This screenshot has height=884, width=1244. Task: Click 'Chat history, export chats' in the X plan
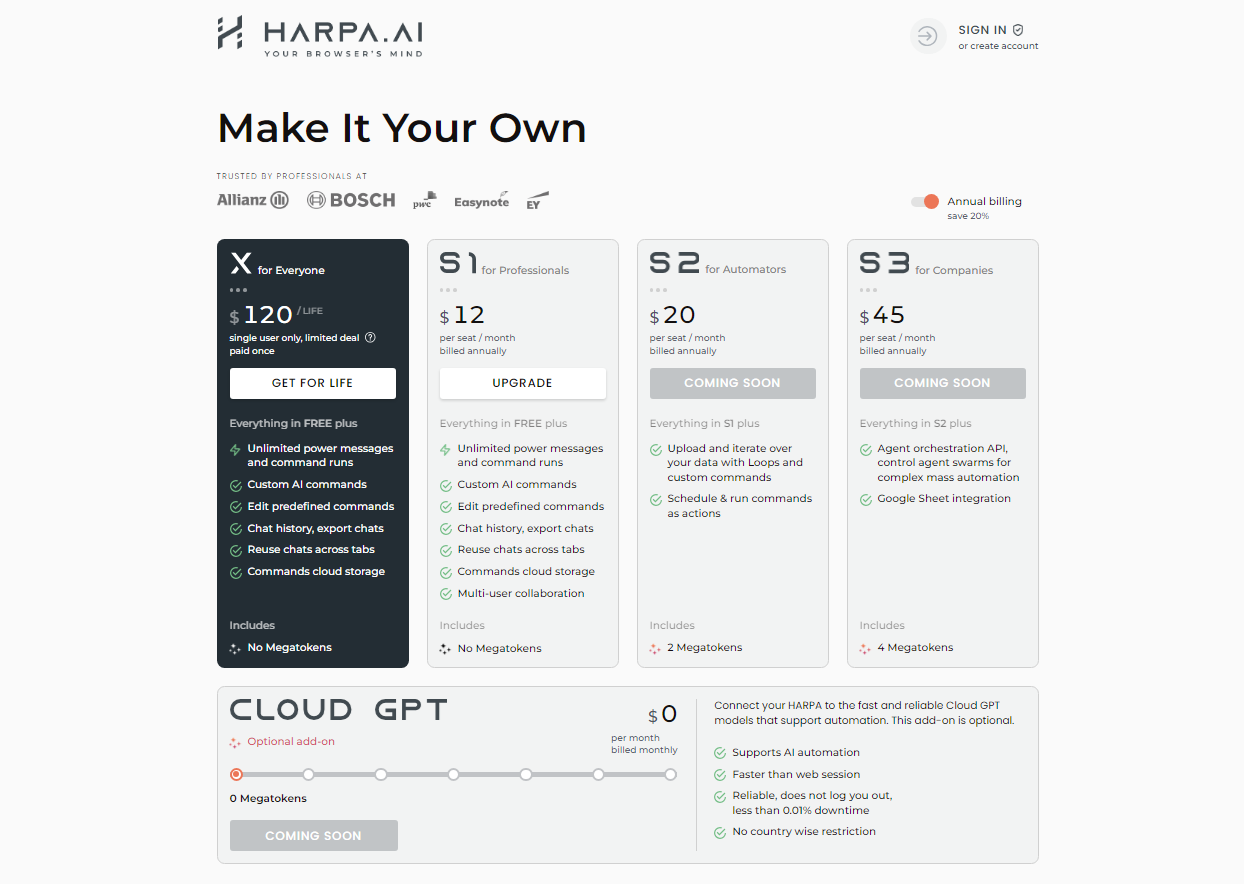point(316,529)
